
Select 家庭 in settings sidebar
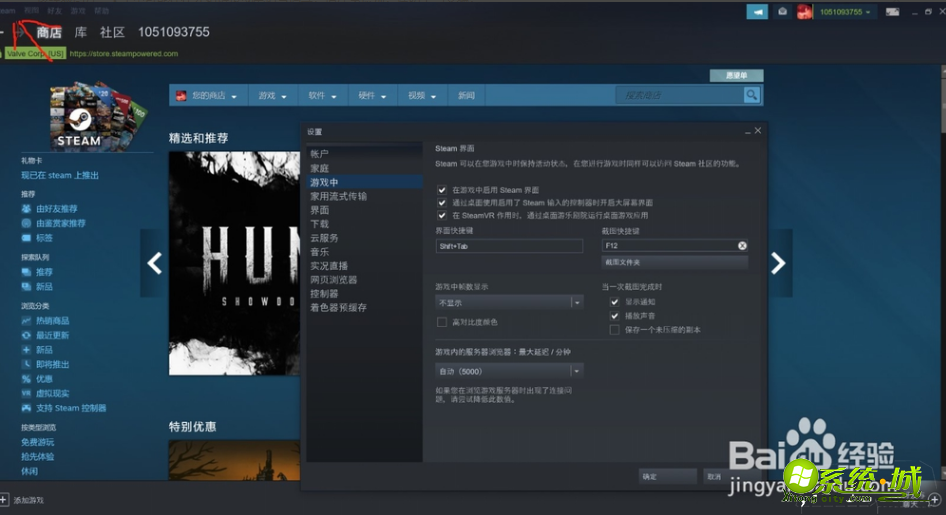pyautogui.click(x=364, y=168)
